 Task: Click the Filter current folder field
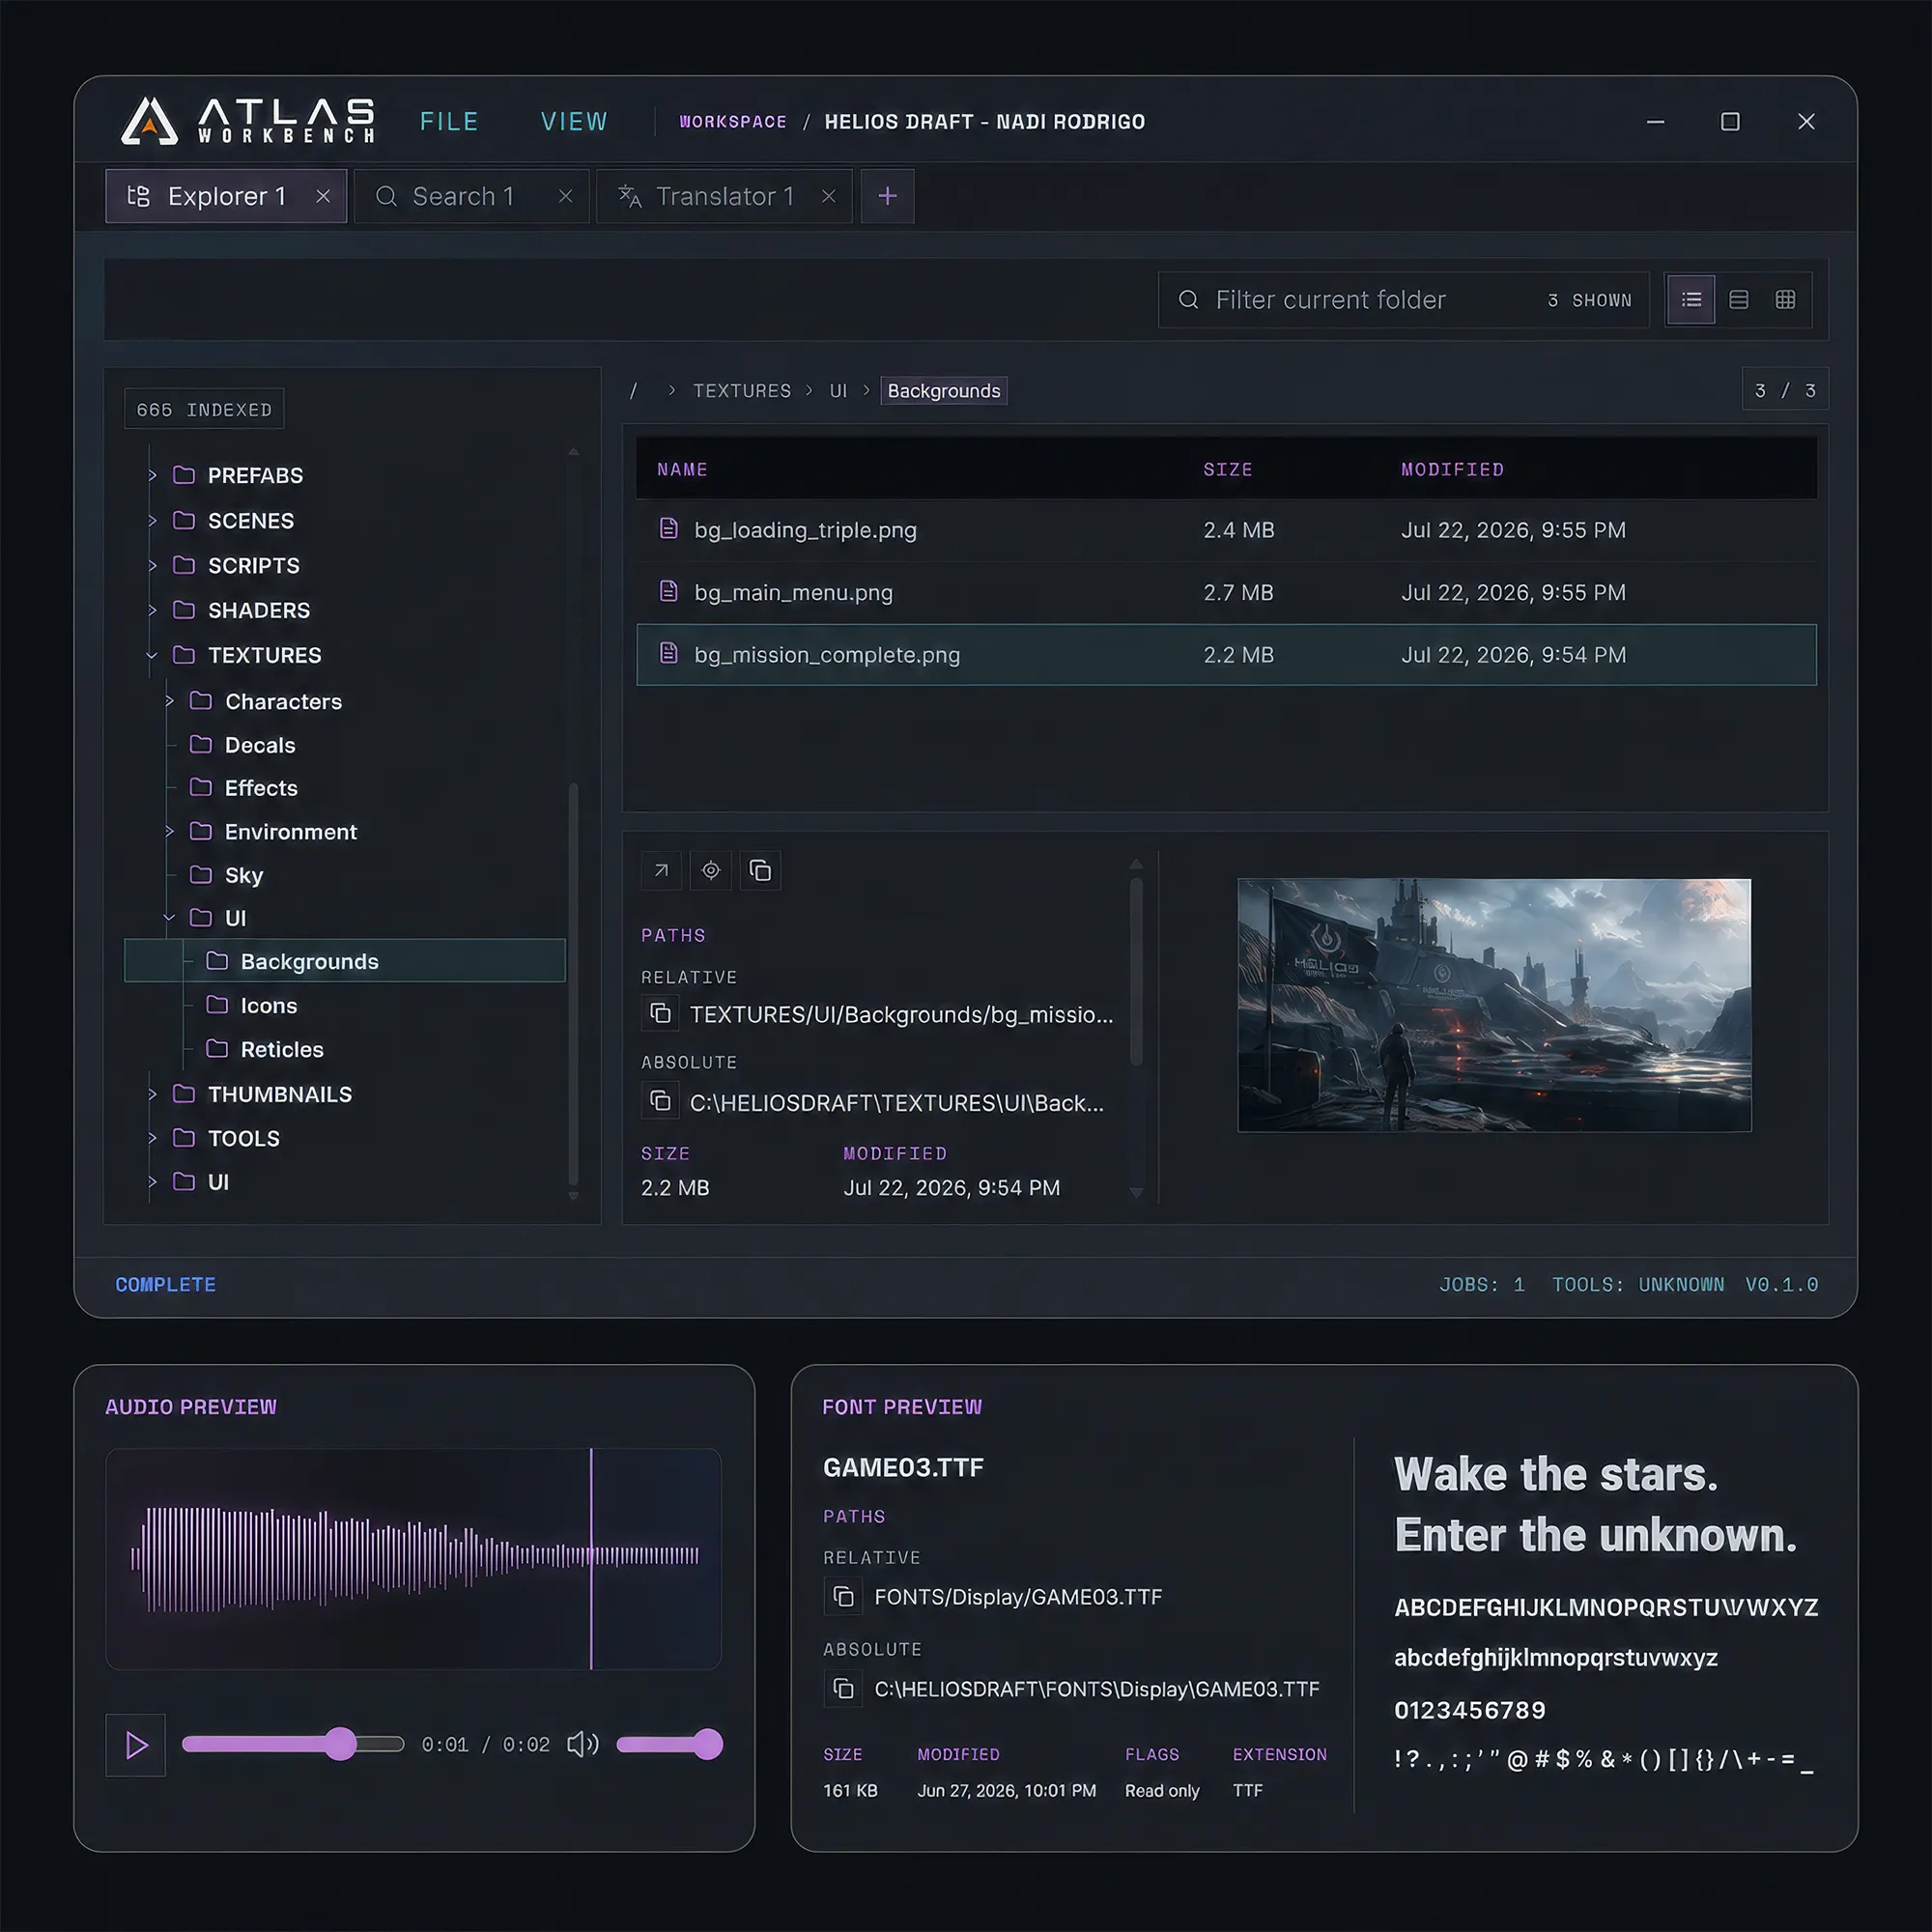(1403, 300)
